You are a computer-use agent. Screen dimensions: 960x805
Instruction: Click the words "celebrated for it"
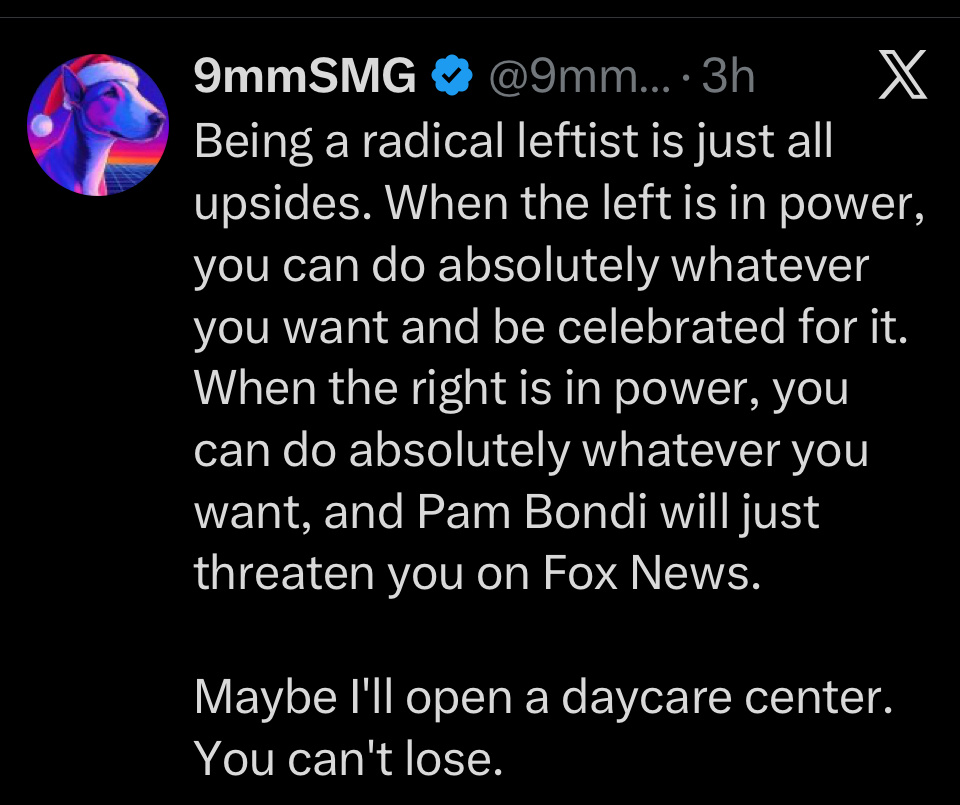pos(732,327)
